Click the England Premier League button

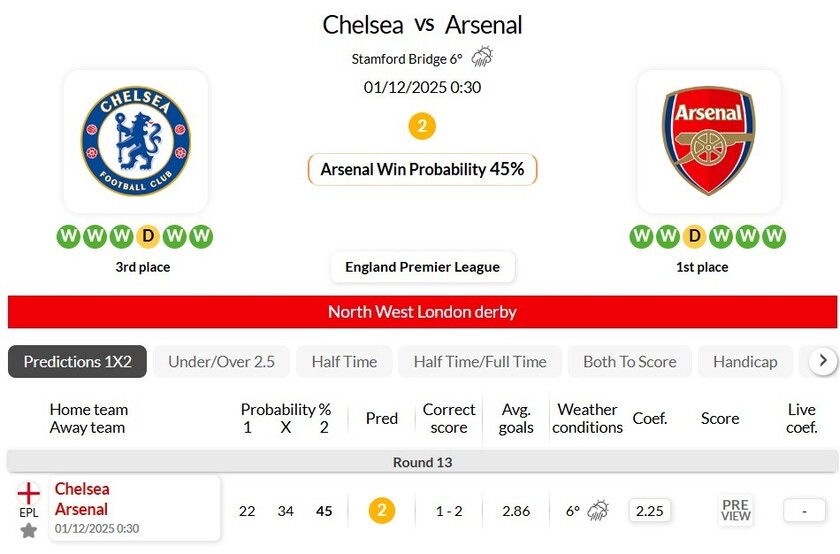click(422, 267)
